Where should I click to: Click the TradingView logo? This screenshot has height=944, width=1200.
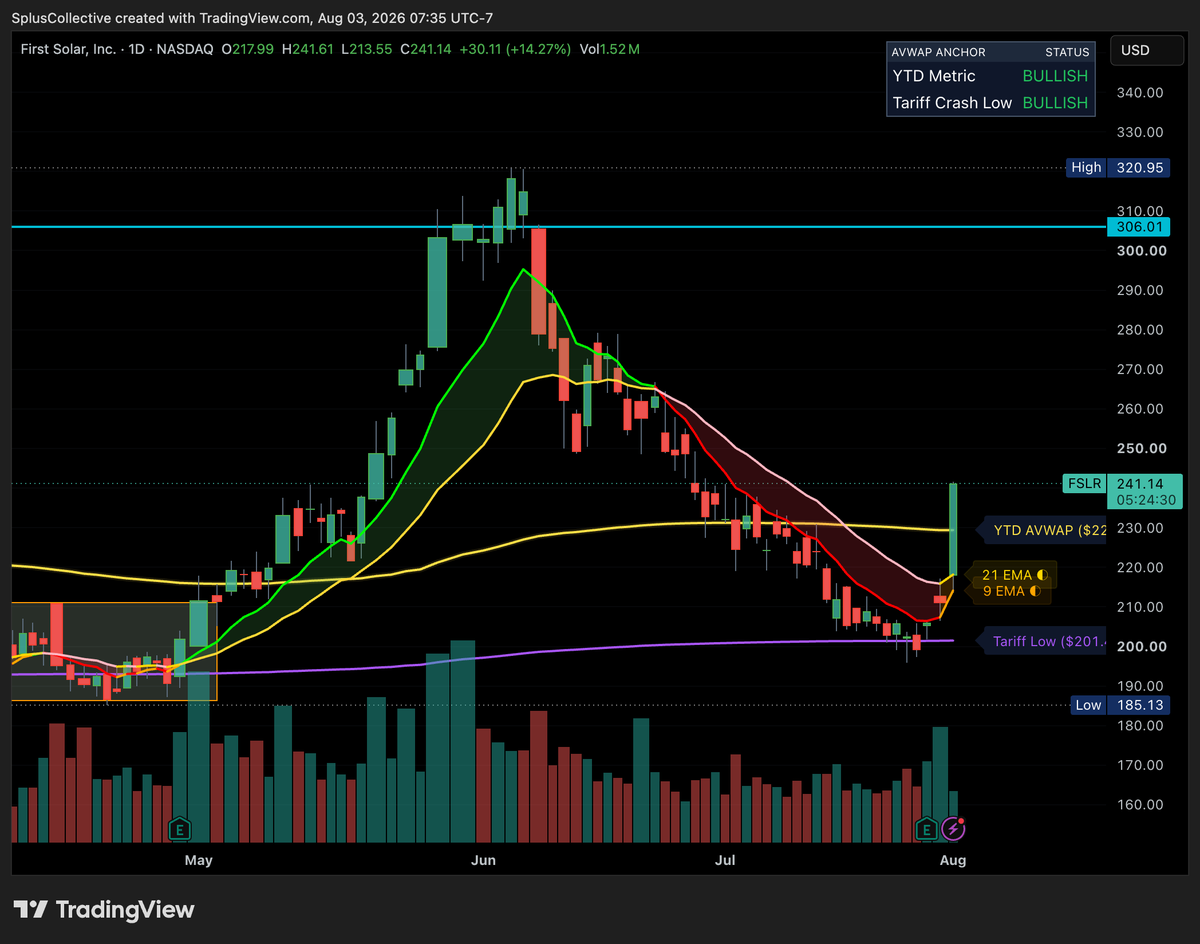click(x=104, y=909)
